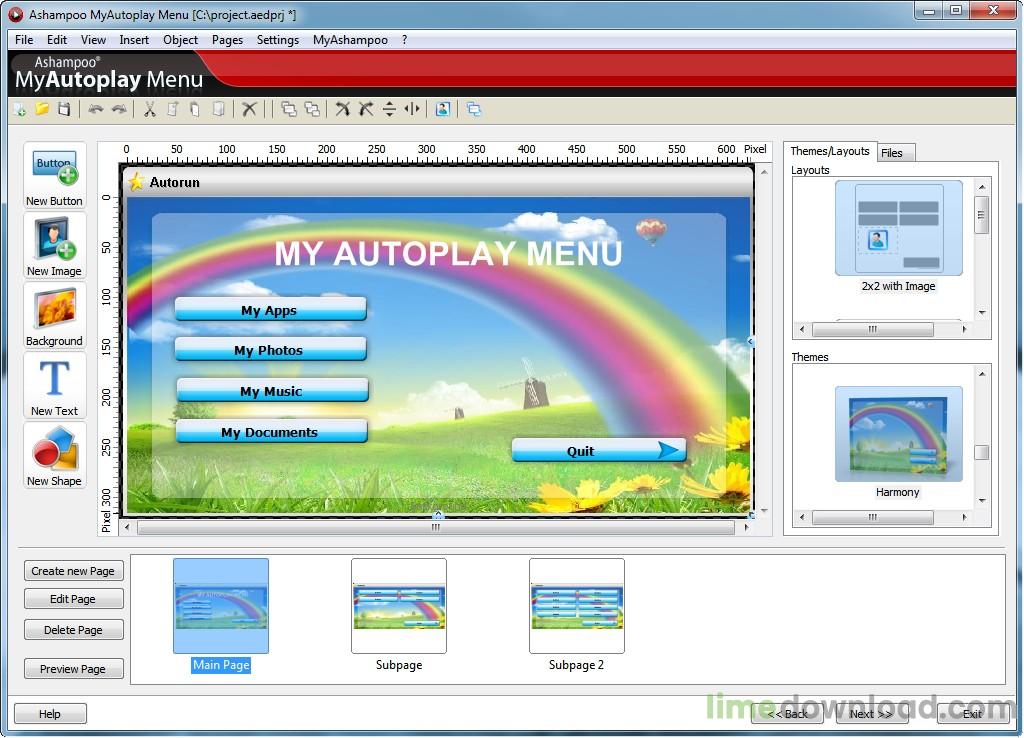The width and height of the screenshot is (1024, 738).
Task: Apply the 2x2 with Image layout
Action: pos(897,228)
